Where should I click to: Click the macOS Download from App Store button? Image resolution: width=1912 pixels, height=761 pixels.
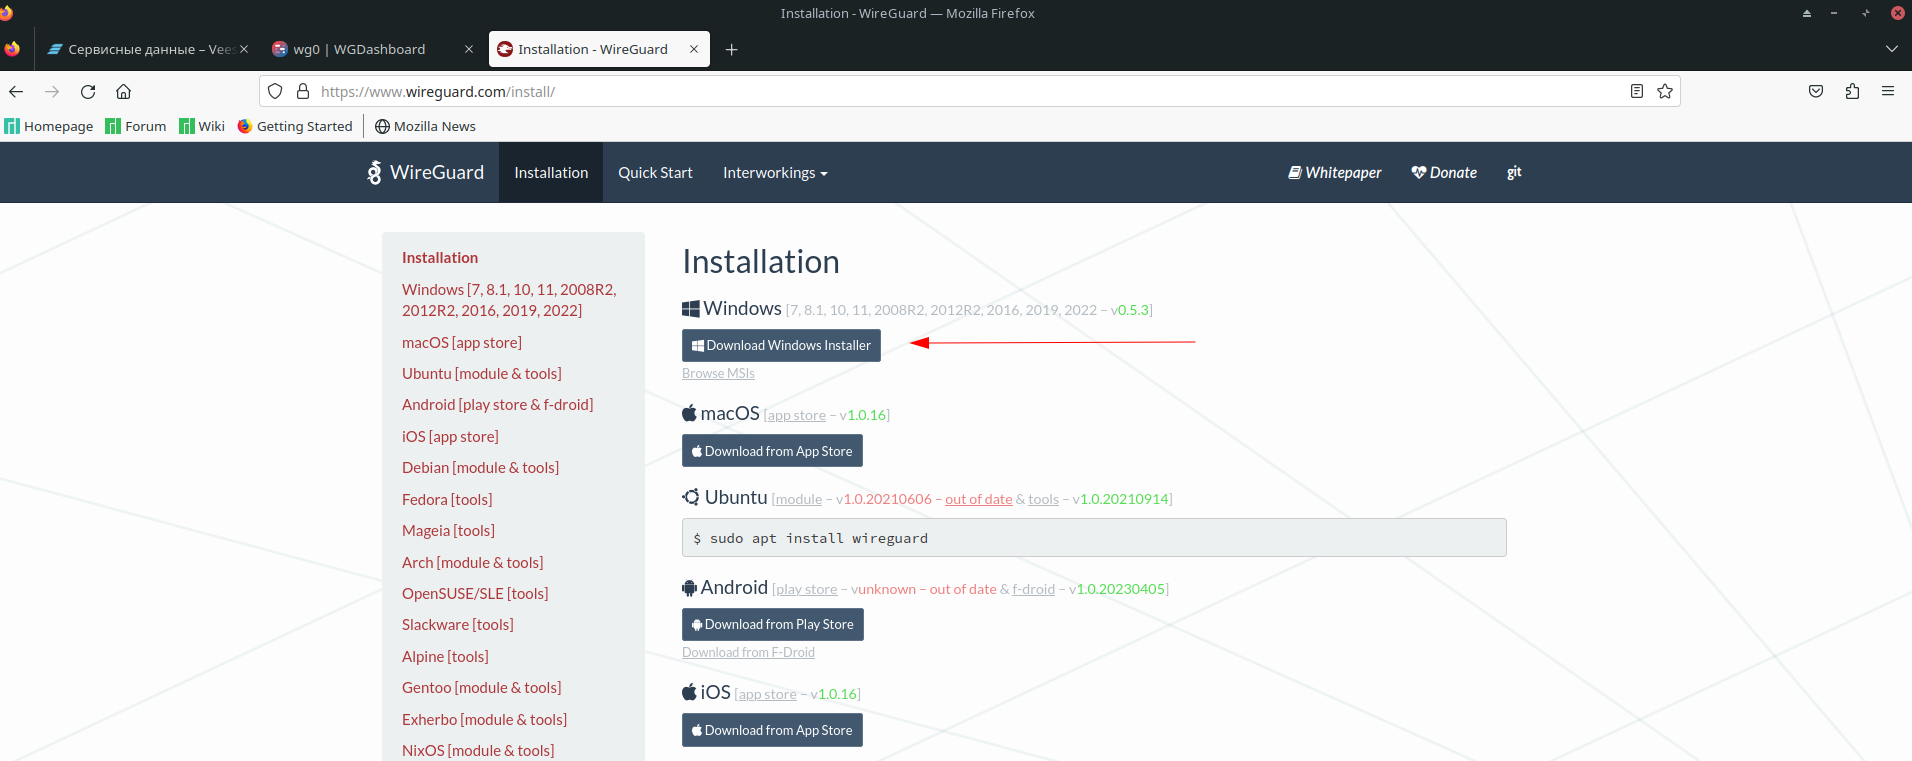point(772,451)
